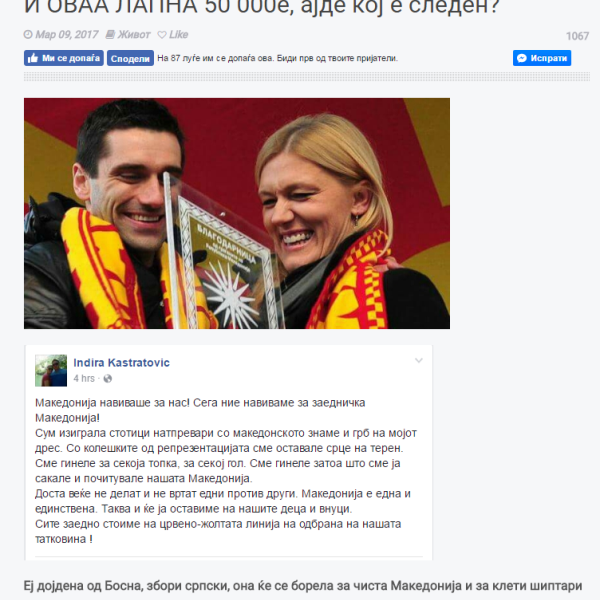Viewport: 600px width, 600px height.
Task: Open the main article photo
Action: point(237,214)
